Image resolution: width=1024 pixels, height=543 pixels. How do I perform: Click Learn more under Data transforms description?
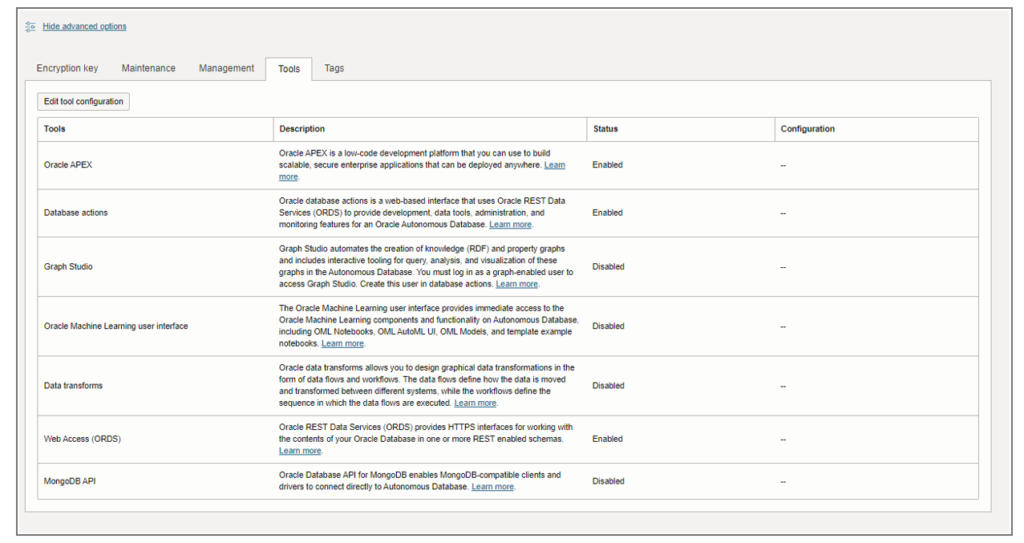[475, 403]
